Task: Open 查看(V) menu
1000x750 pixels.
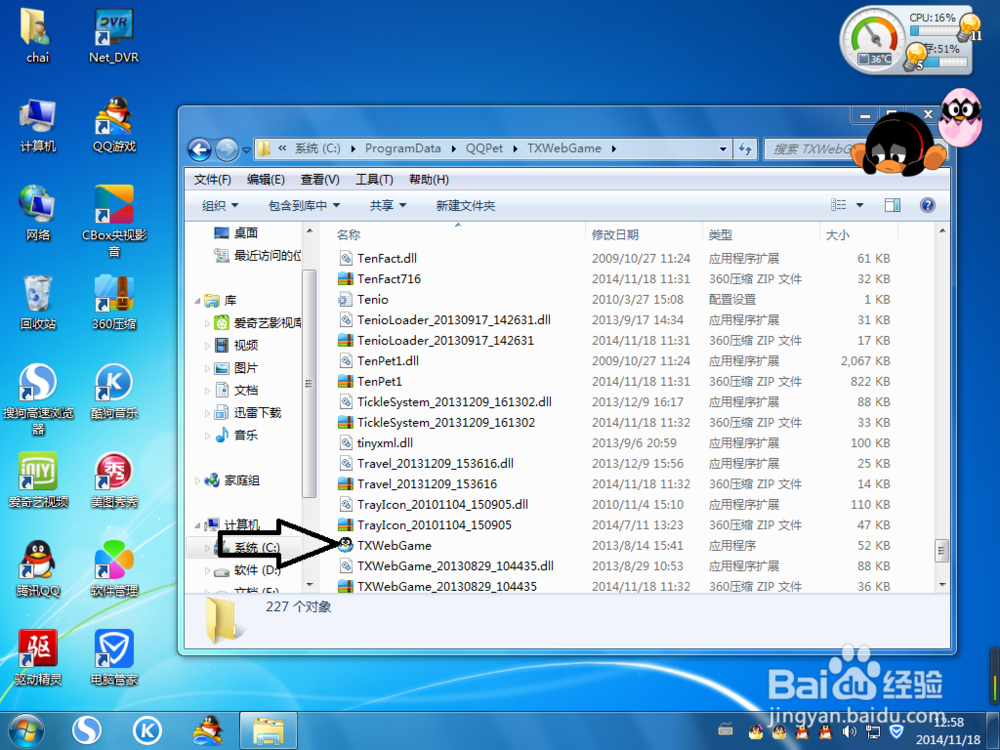Action: tap(320, 180)
